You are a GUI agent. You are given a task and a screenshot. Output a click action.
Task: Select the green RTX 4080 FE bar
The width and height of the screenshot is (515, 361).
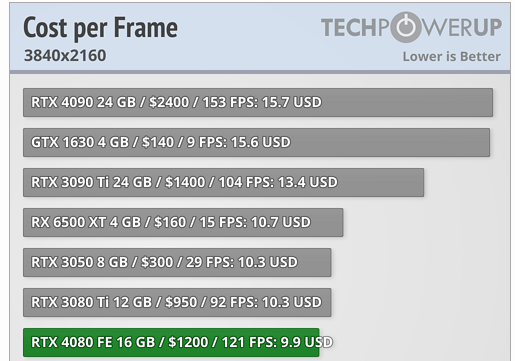[171, 342]
